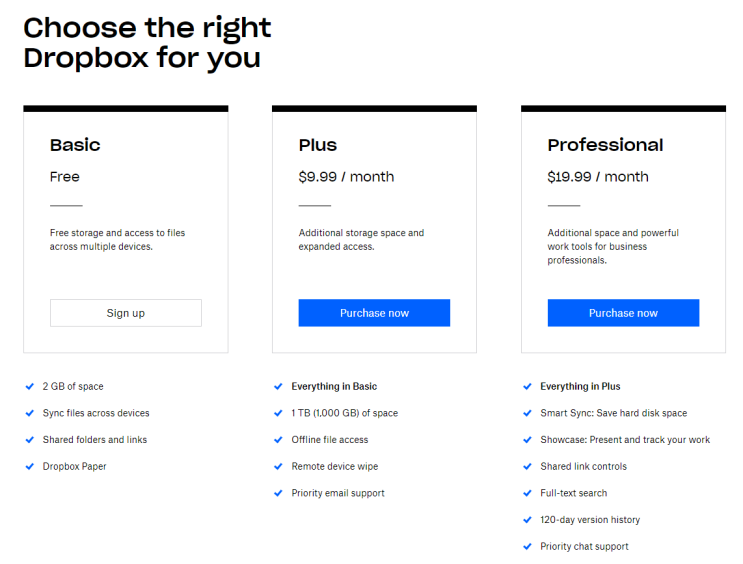The width and height of the screenshot is (743, 564).
Task: Click the checkmark beside Remote device wipe
Action: coord(279,466)
